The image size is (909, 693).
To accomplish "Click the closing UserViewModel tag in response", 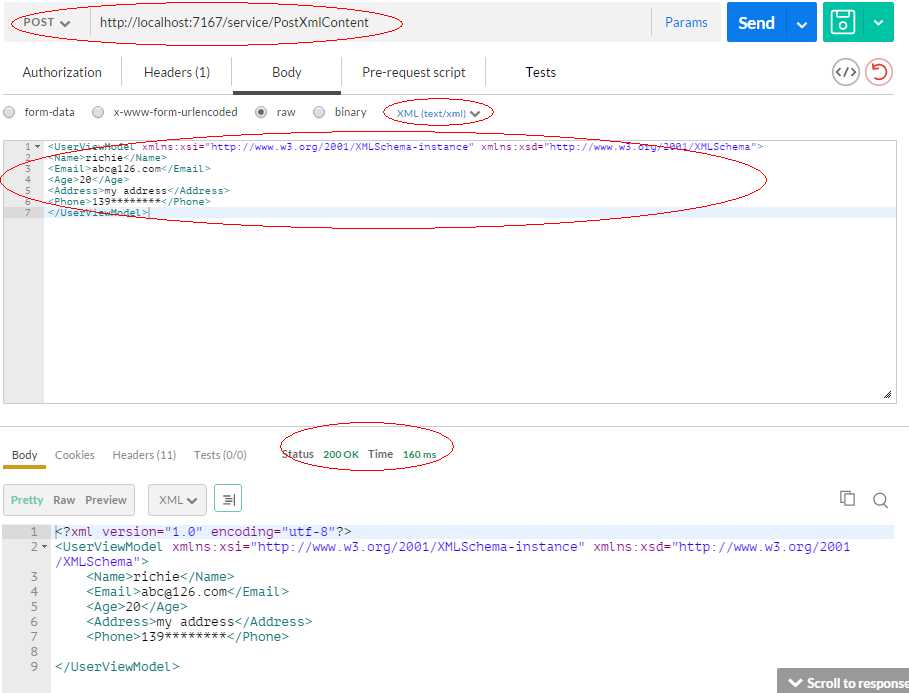I will (117, 667).
